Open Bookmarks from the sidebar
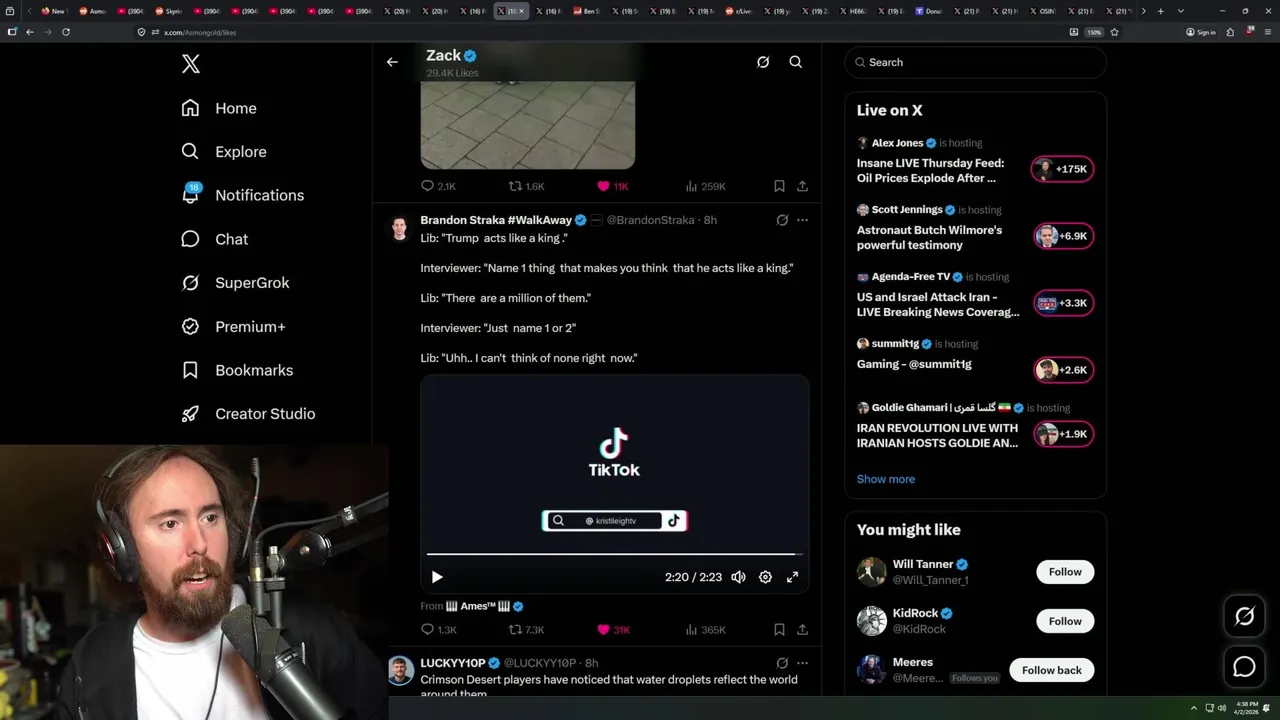Screen dimensions: 1280x720 (238, 370)
